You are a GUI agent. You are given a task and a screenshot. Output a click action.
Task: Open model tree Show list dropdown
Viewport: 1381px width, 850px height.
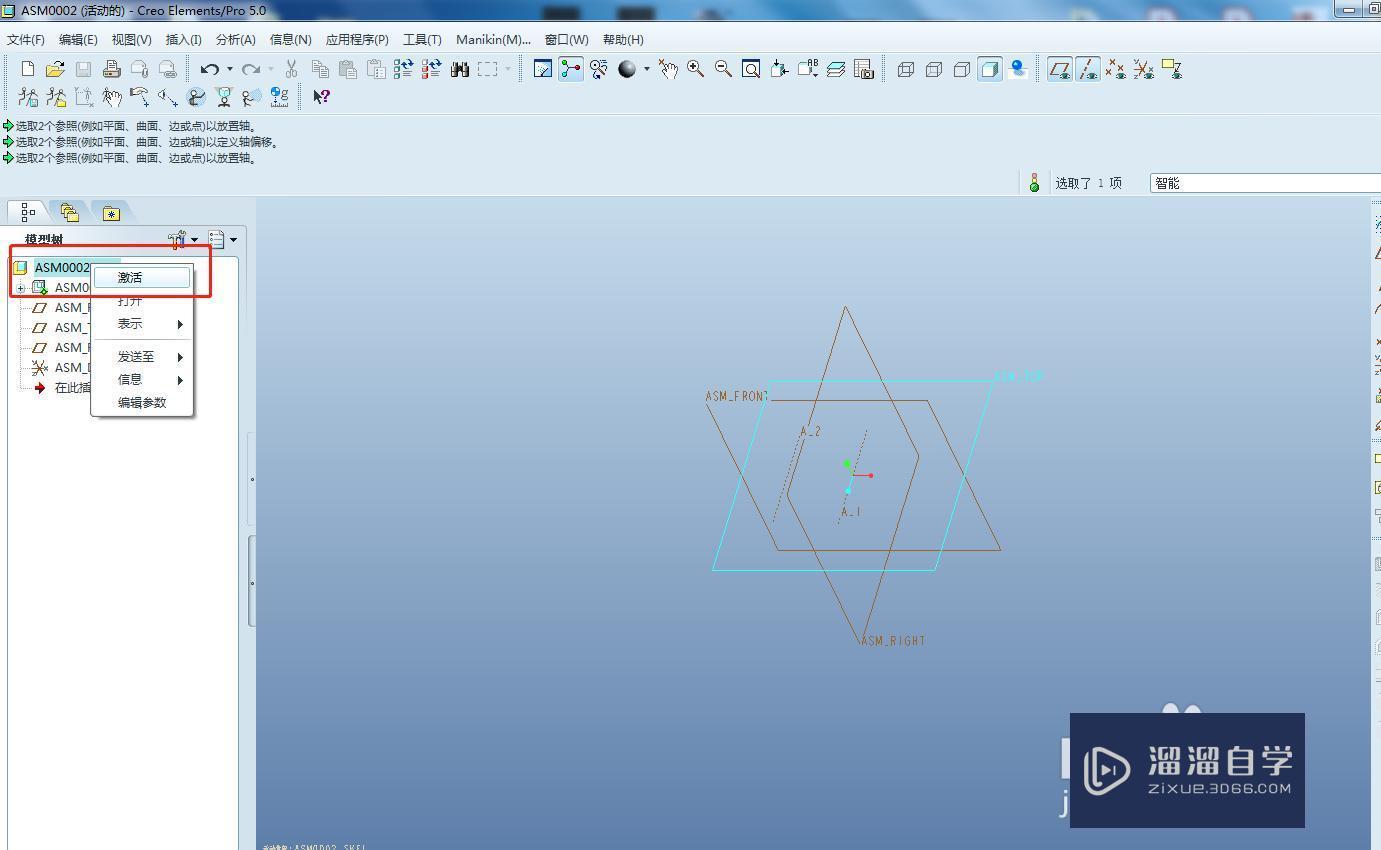click(223, 240)
